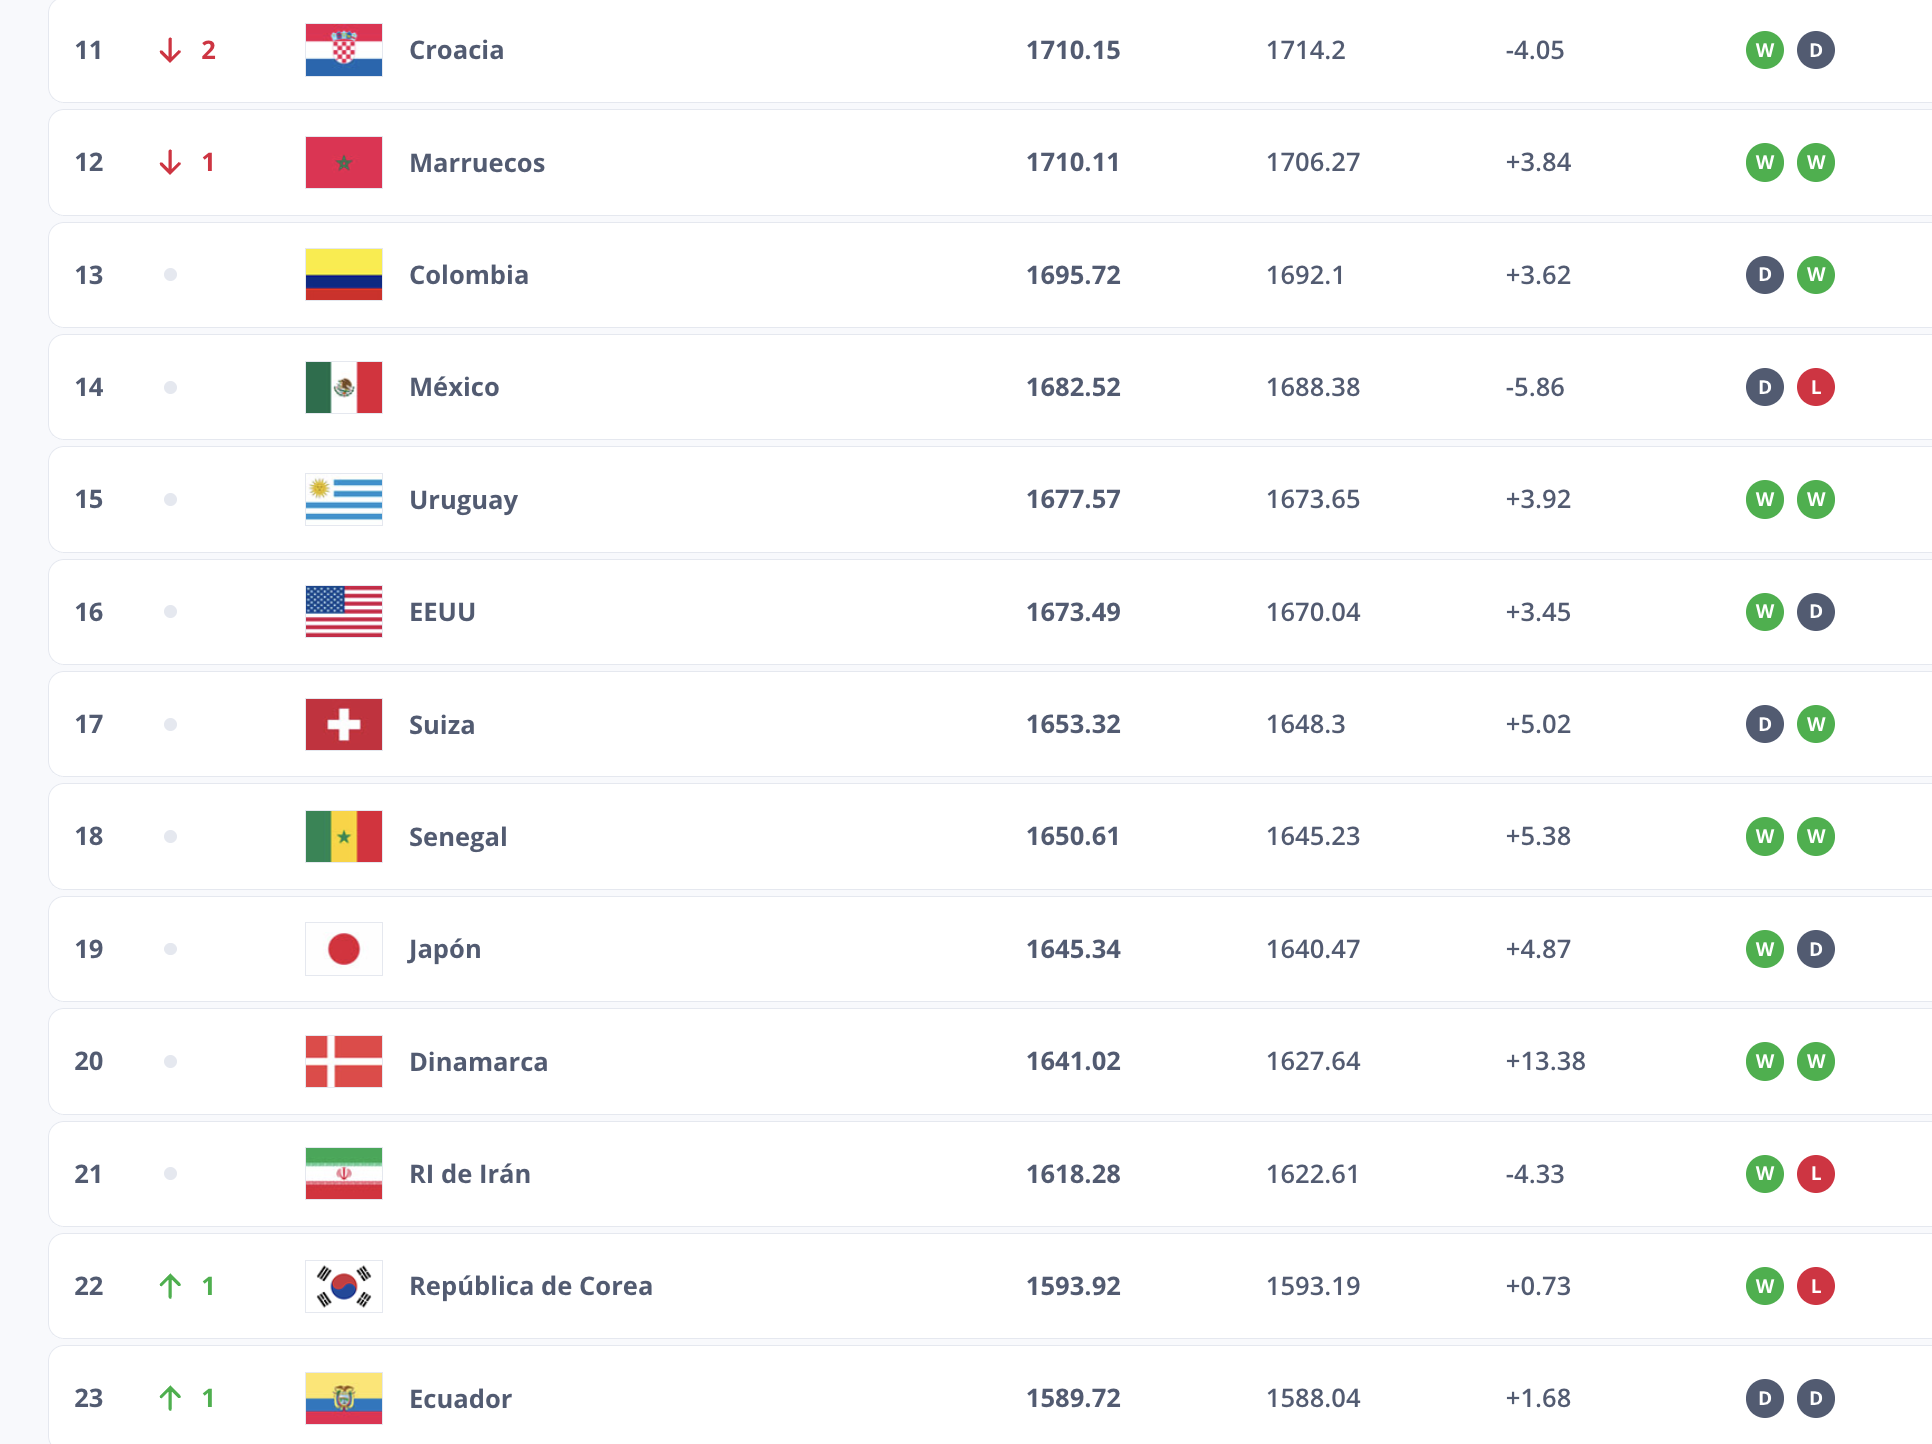Click the down arrow beside Croacia's rank
The image size is (1932, 1444).
pos(170,50)
